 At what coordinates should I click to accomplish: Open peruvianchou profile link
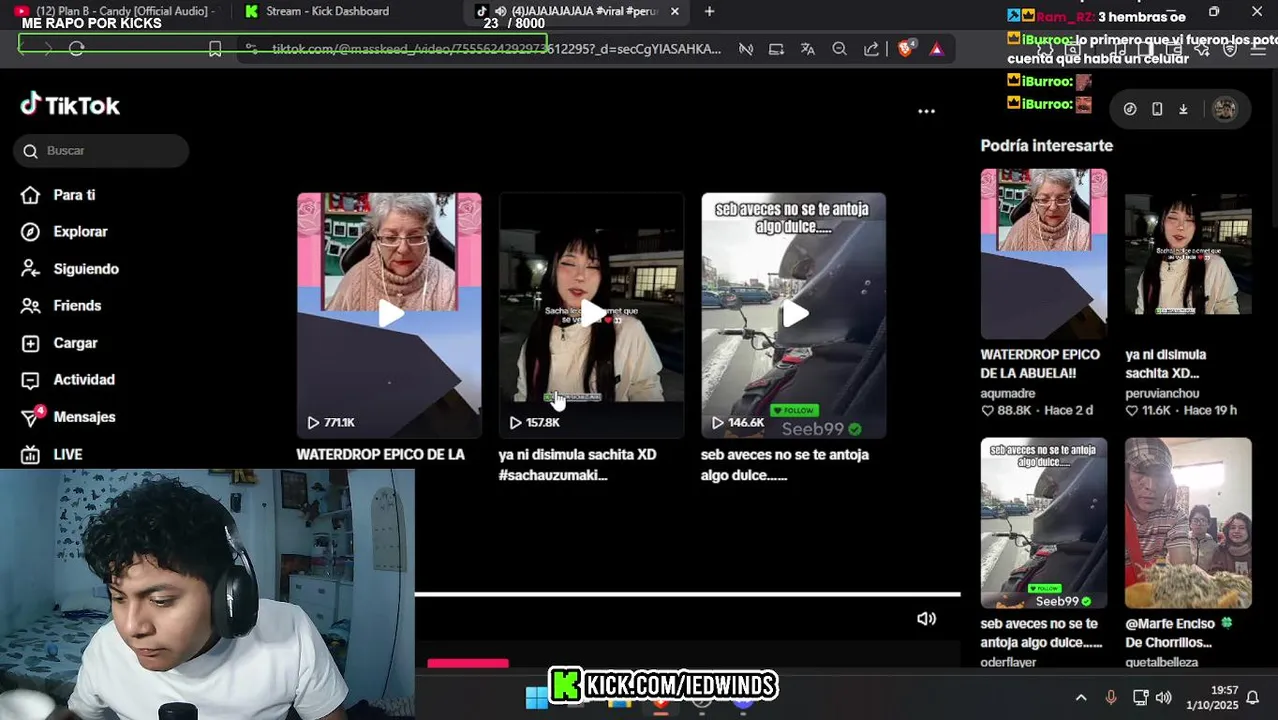click(x=1162, y=393)
